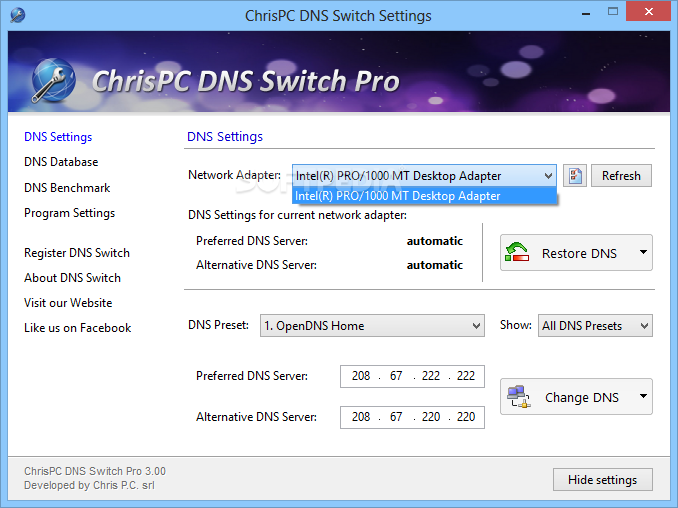Click the Restore DNS green arrow icon
The width and height of the screenshot is (678, 508).
(517, 252)
